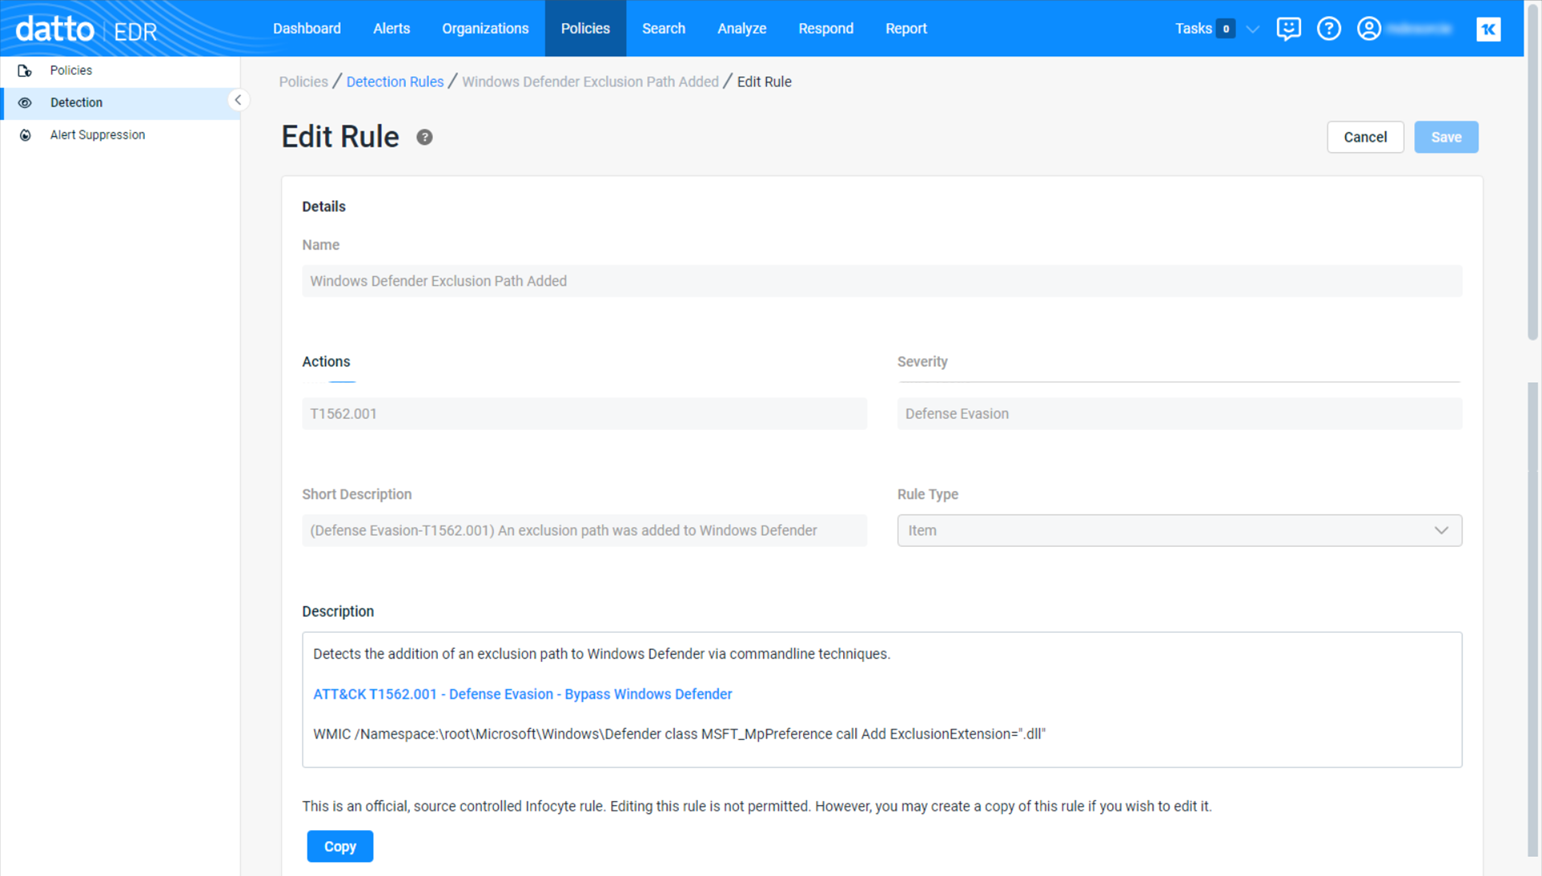Image resolution: width=1542 pixels, height=876 pixels.
Task: Click the Policies sidebar icon
Action: coord(25,71)
